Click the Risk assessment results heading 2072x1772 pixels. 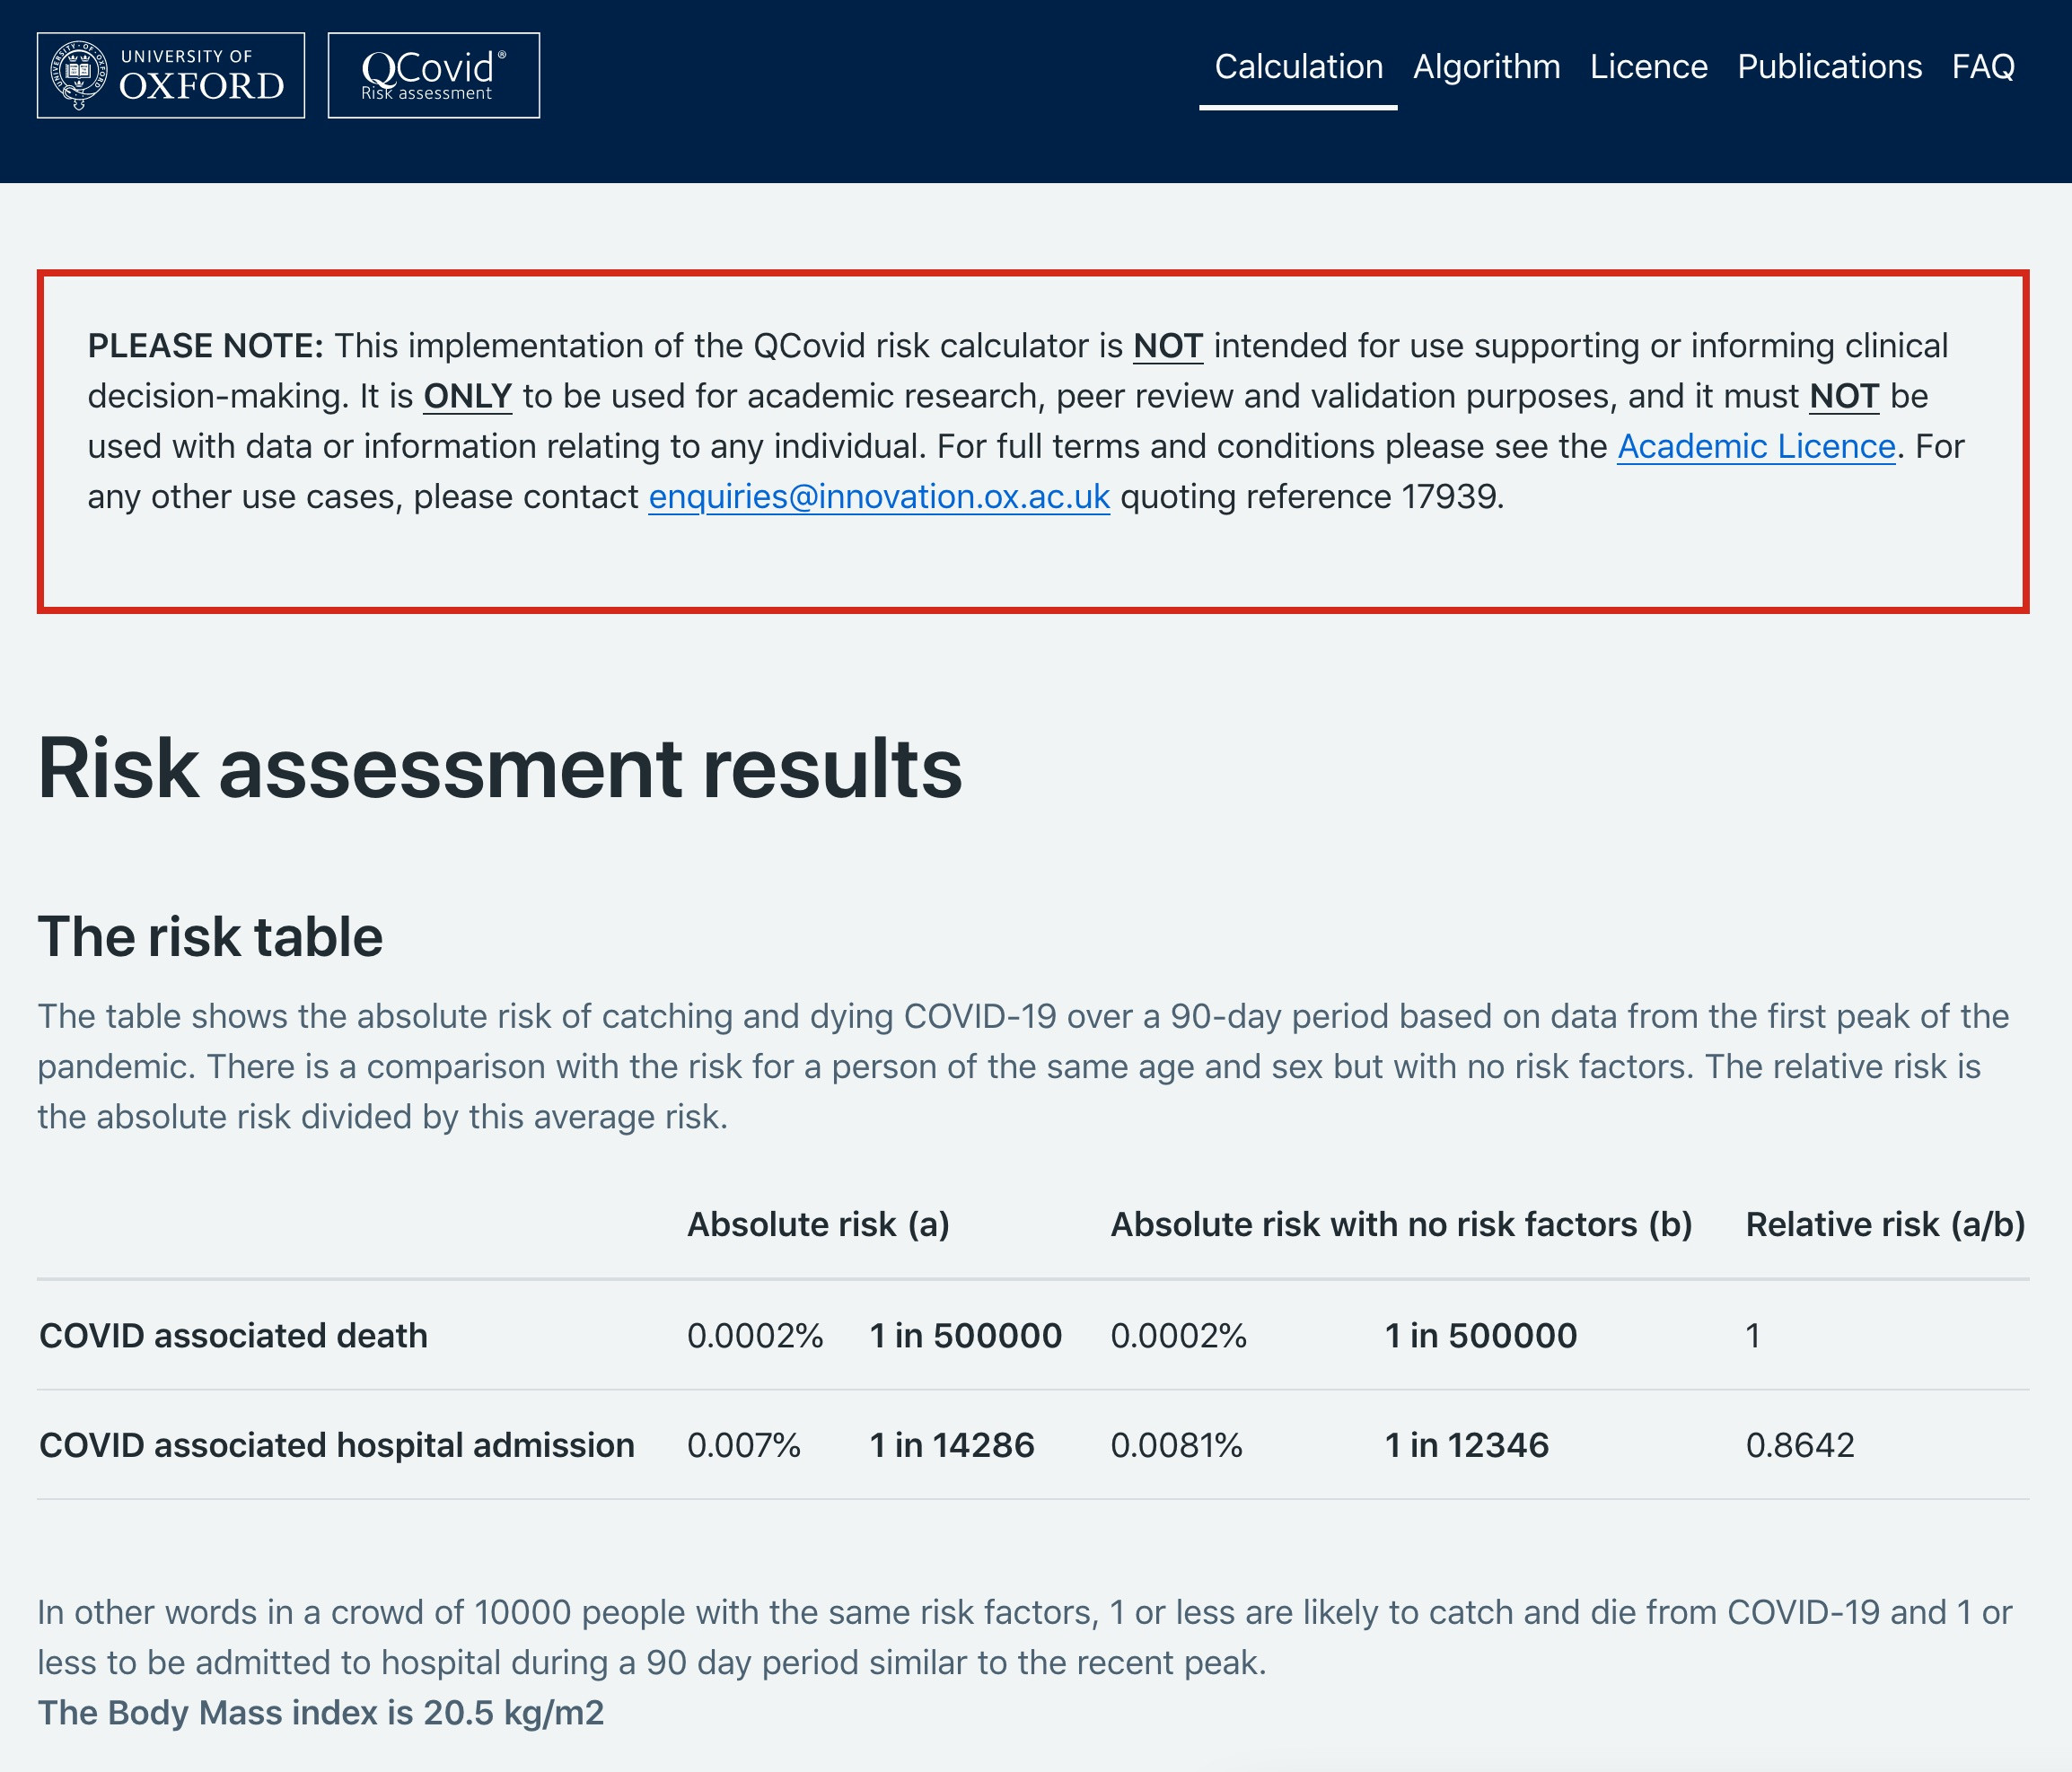pyautogui.click(x=499, y=769)
